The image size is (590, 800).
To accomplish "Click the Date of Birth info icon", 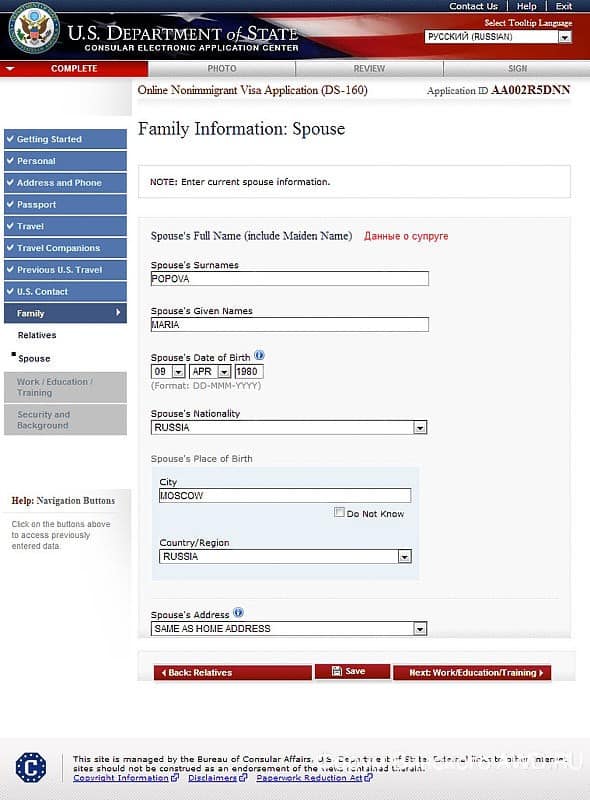I will point(259,355).
